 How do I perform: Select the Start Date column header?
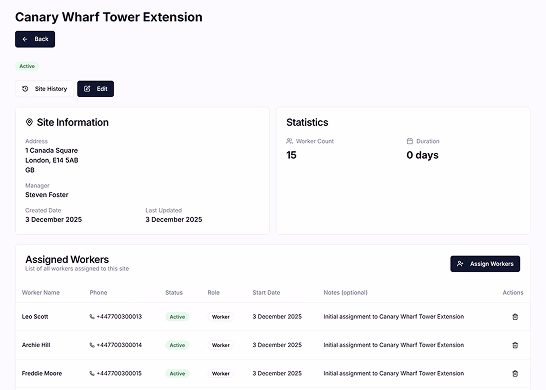(266, 292)
